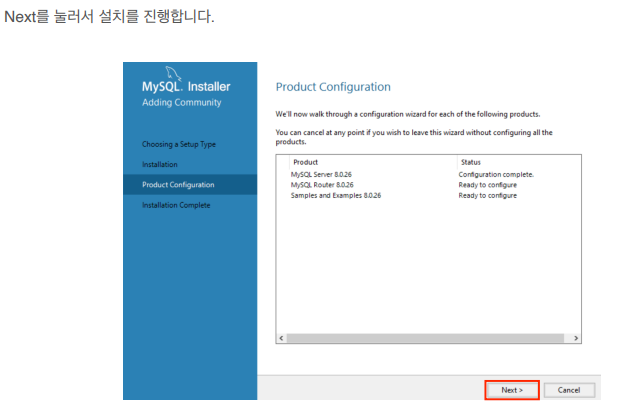This screenshot has height=404, width=618.
Task: Click the left scroll arrow of product list
Action: pyautogui.click(x=281, y=338)
